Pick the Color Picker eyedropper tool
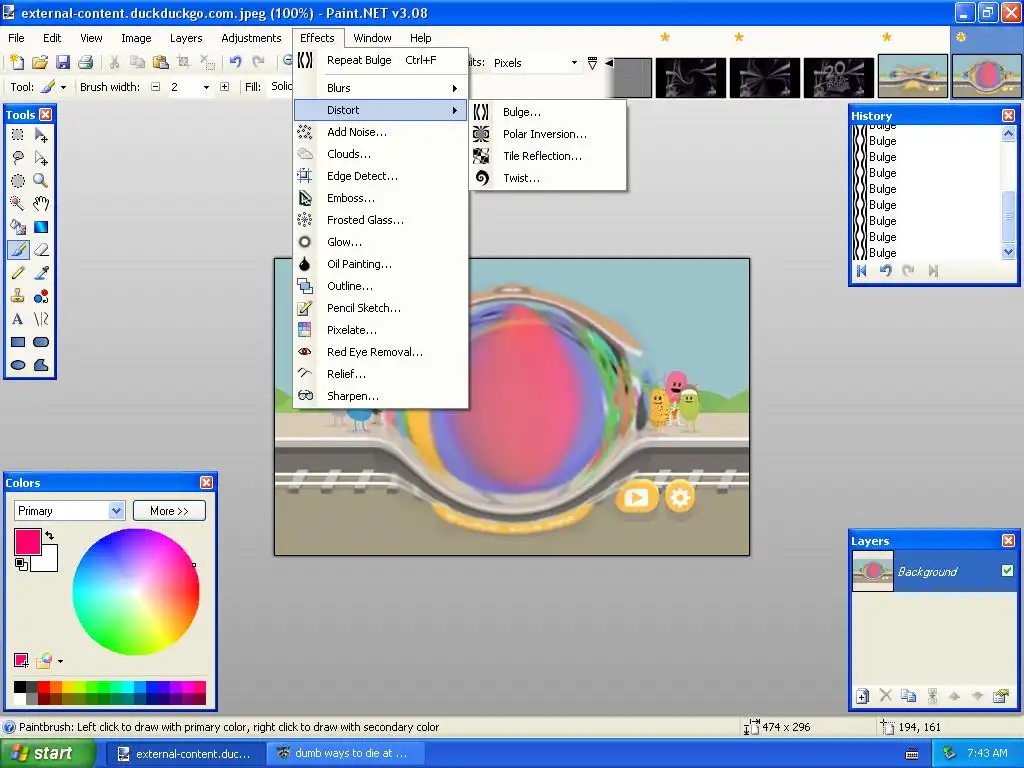This screenshot has height=768, width=1024. (41, 273)
